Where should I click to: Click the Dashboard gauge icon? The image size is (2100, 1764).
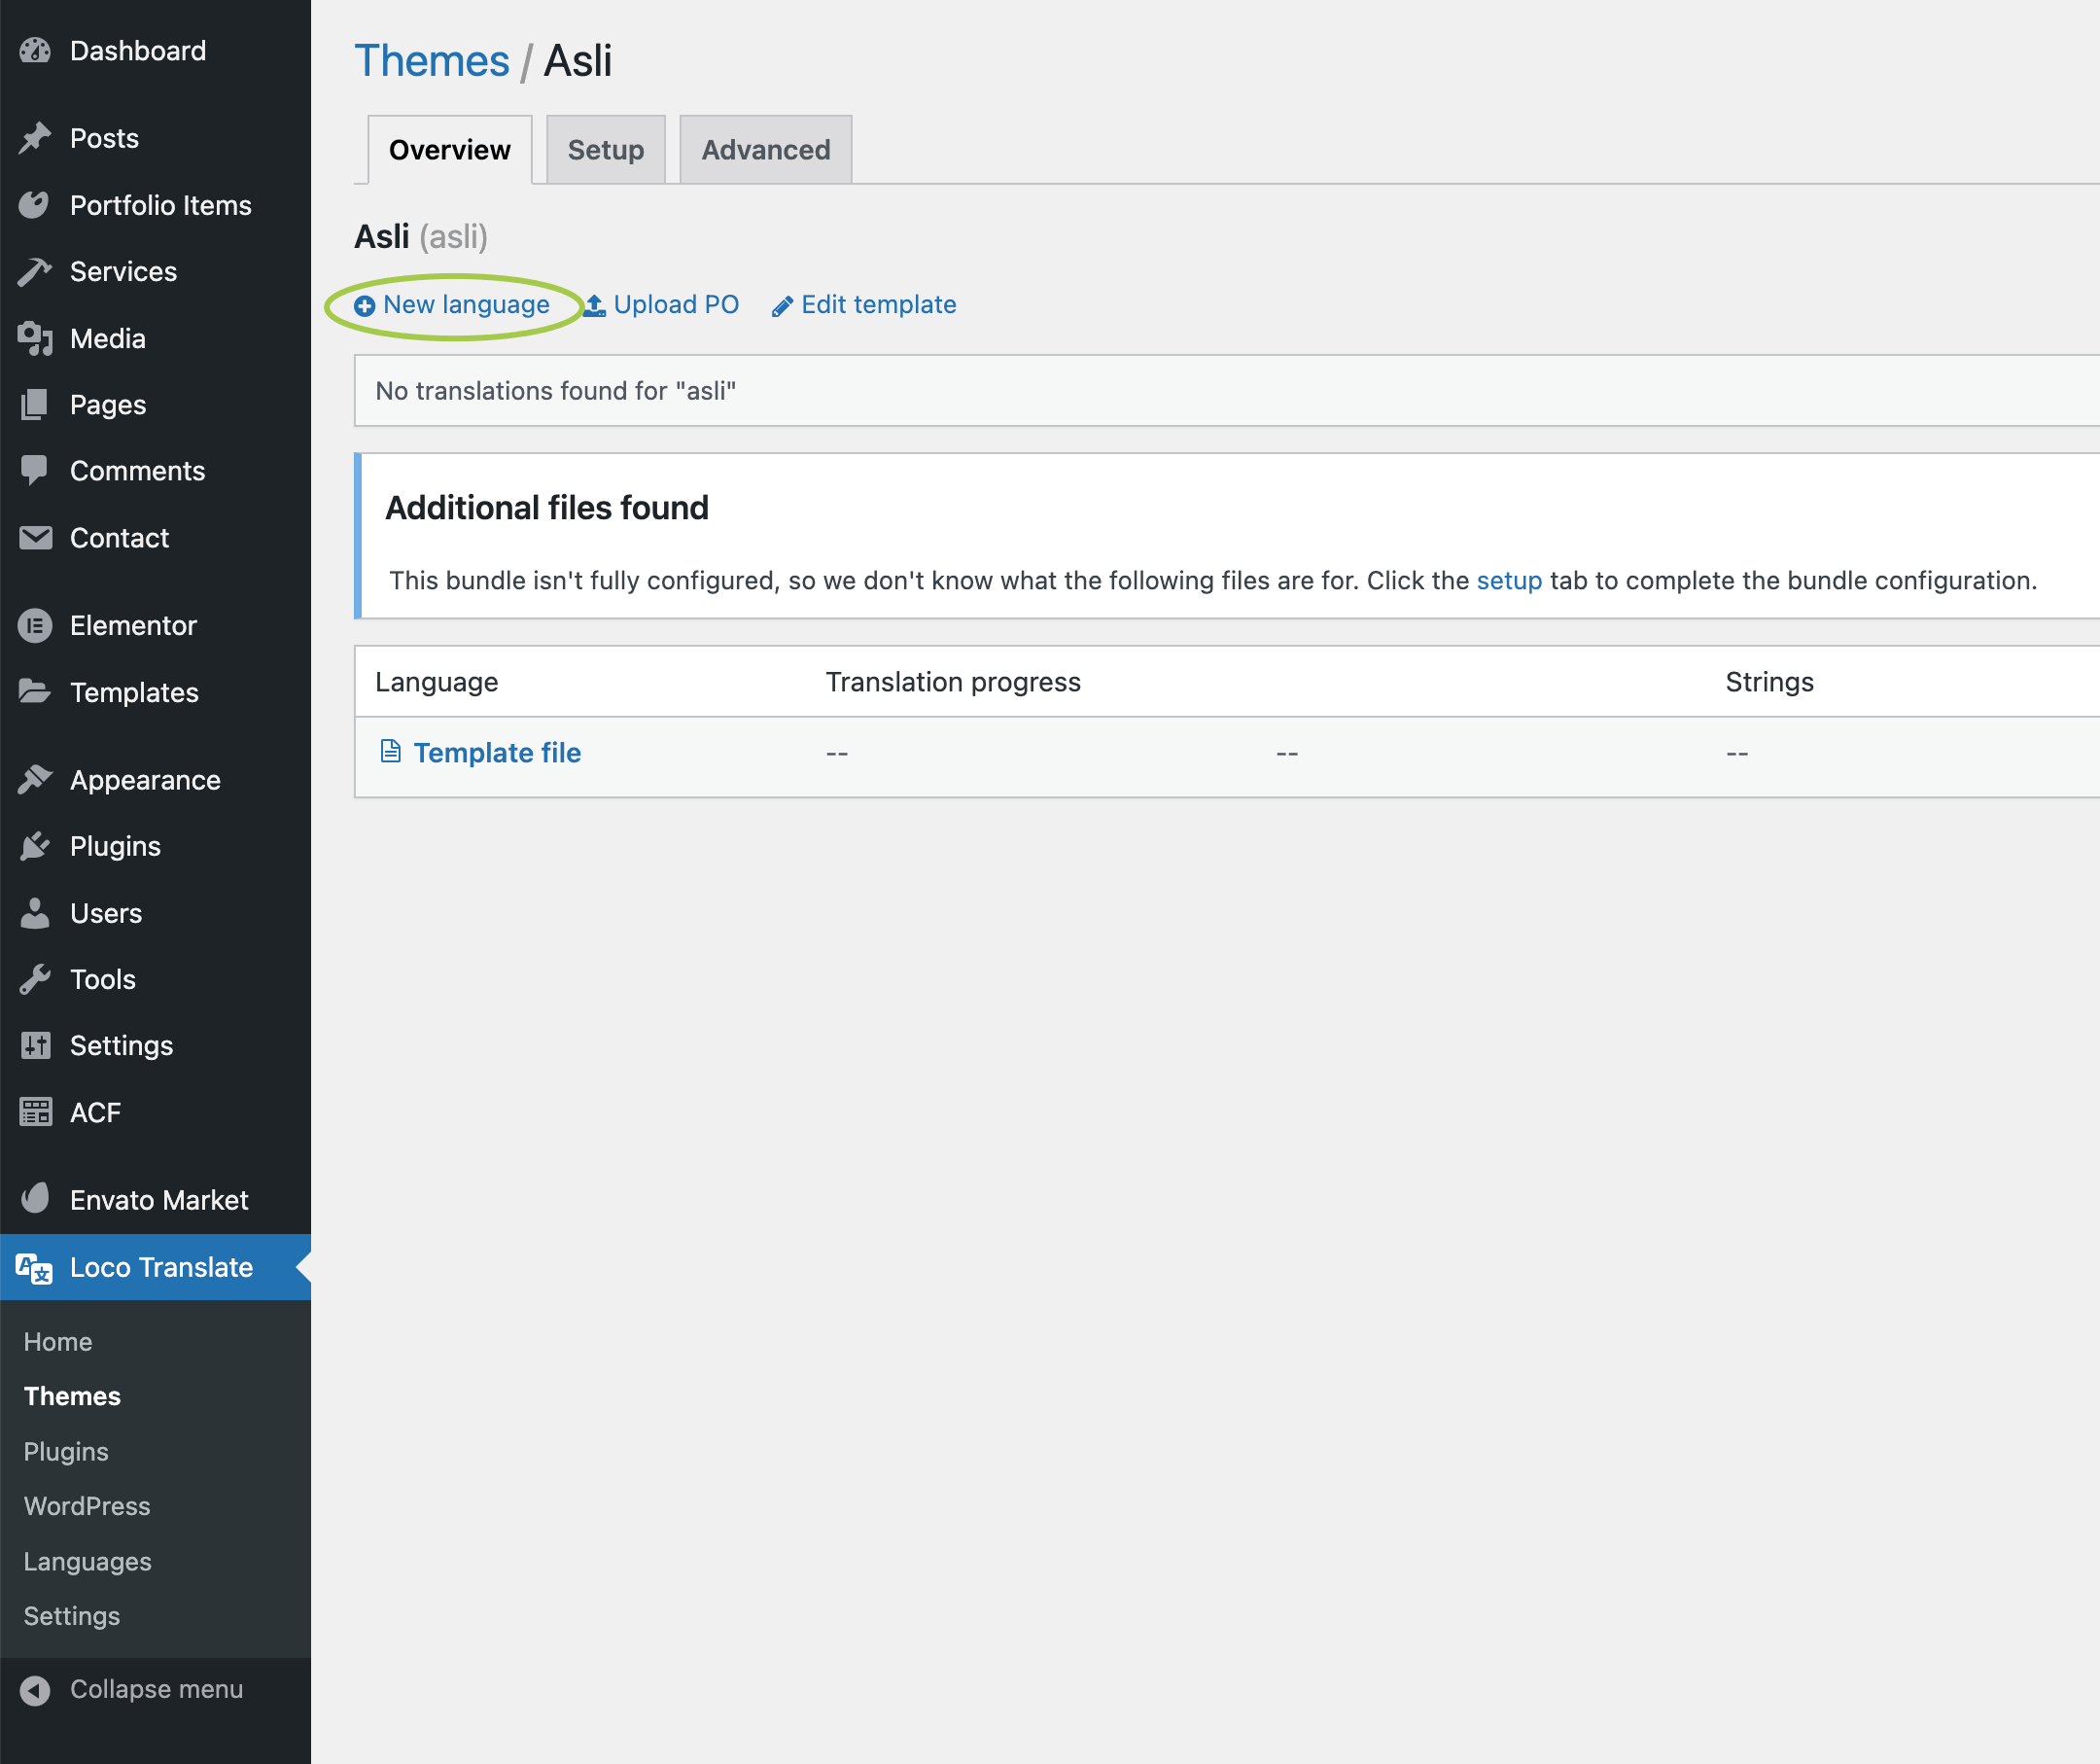click(x=35, y=51)
